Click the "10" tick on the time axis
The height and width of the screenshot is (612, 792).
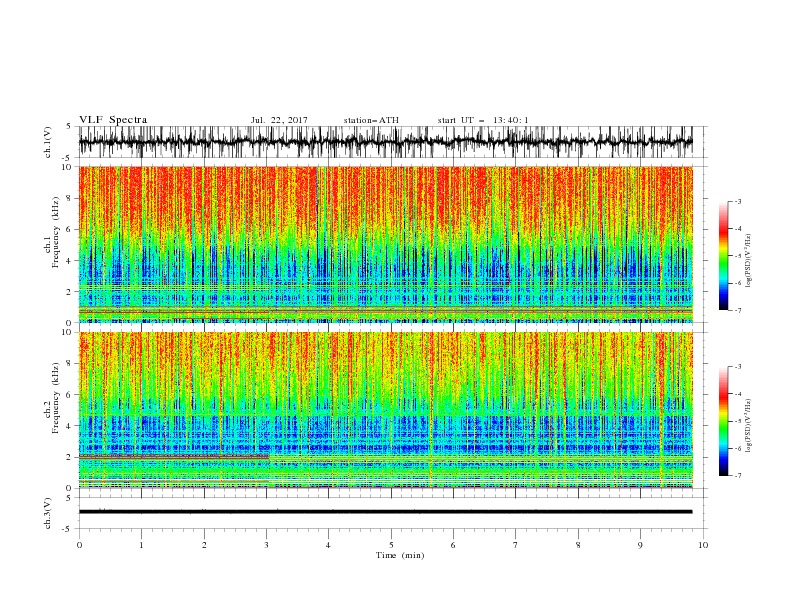(703, 545)
